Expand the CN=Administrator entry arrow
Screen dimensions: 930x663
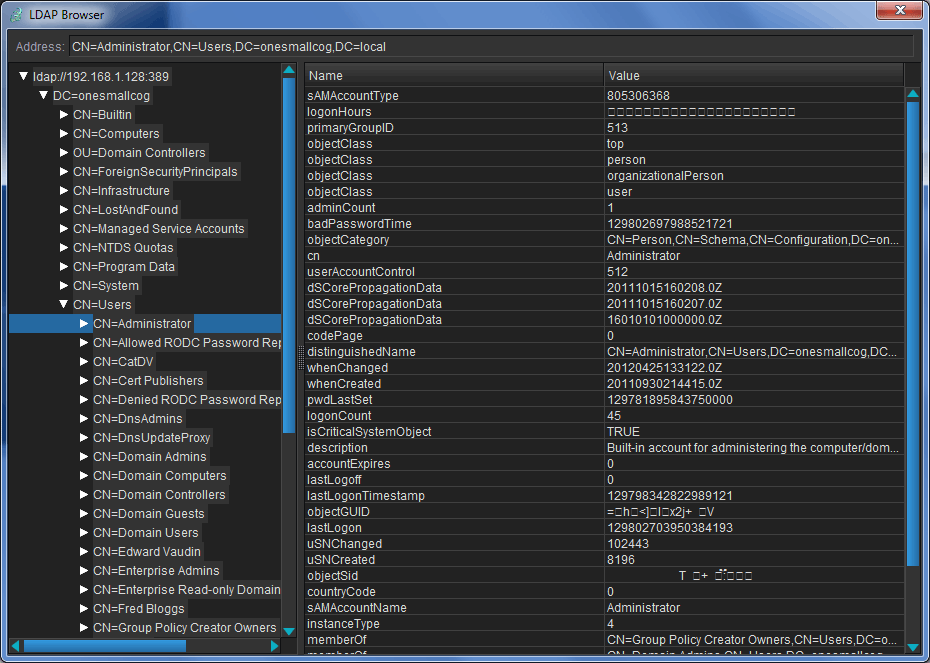coord(84,324)
